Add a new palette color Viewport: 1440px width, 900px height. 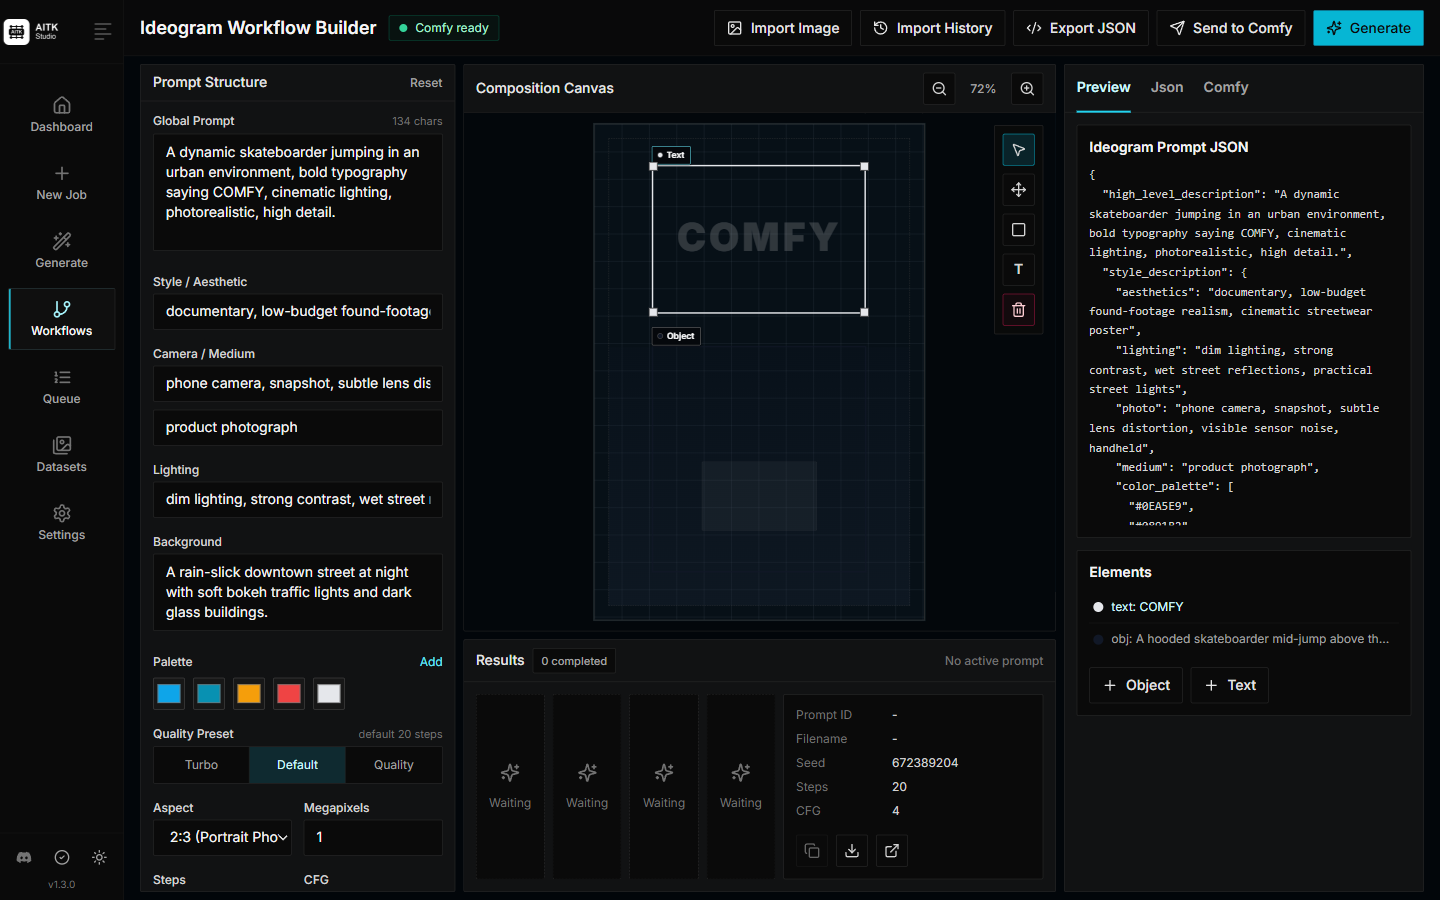coord(431,662)
